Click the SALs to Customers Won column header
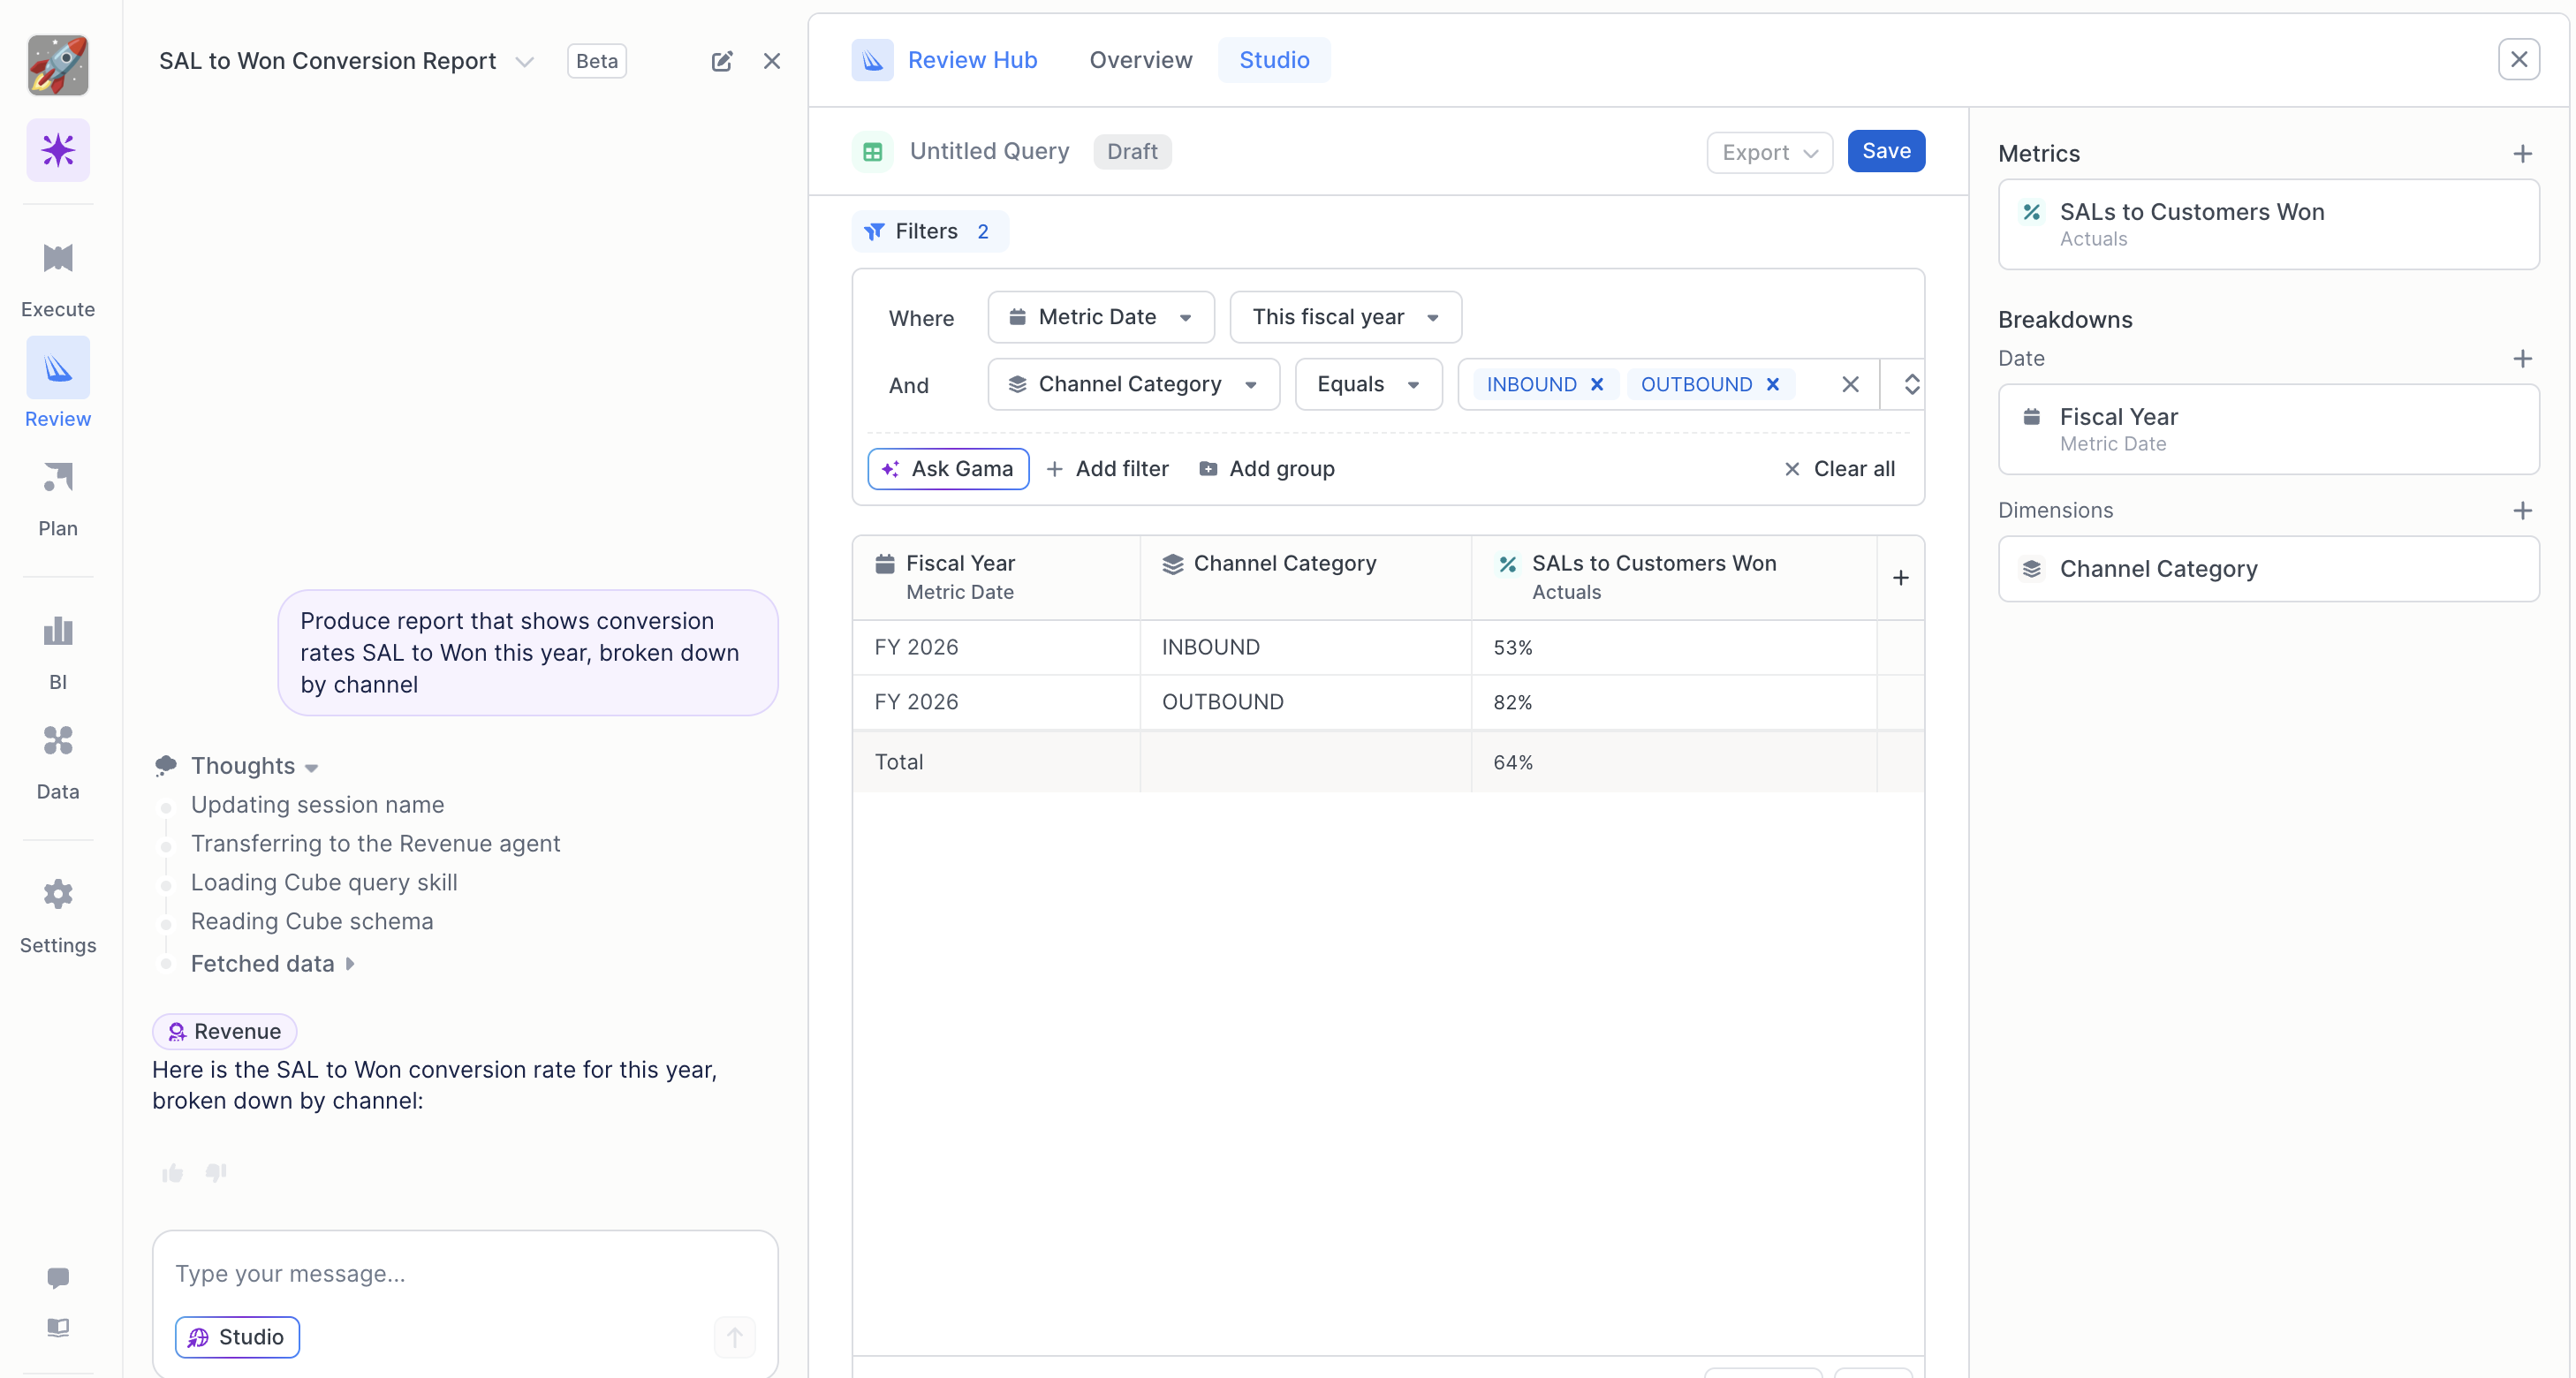The image size is (2576, 1378). pyautogui.click(x=1674, y=577)
